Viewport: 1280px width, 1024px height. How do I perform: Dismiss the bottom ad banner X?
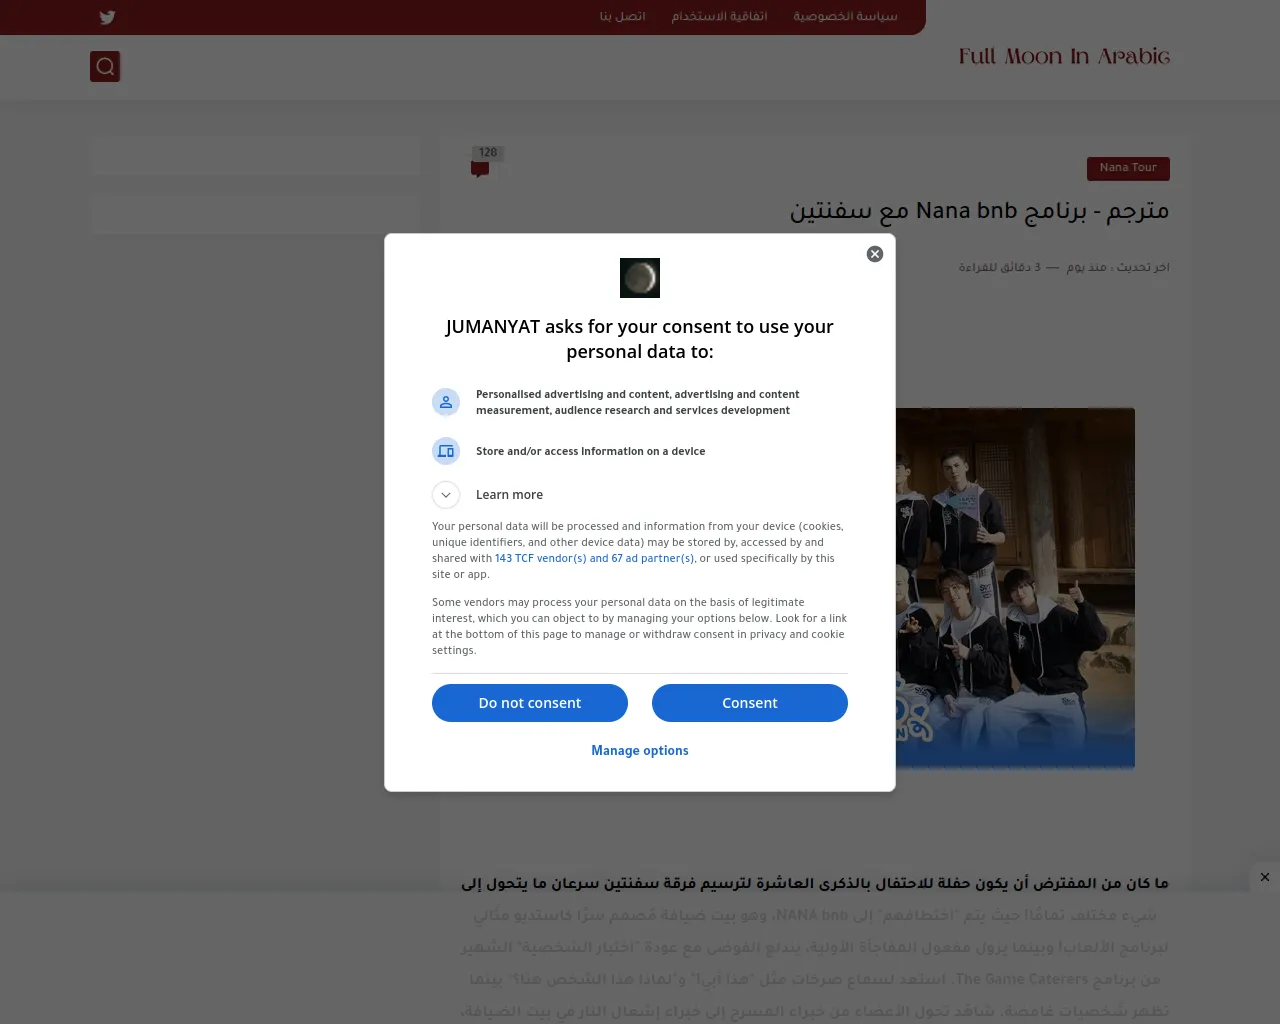pos(1265,877)
